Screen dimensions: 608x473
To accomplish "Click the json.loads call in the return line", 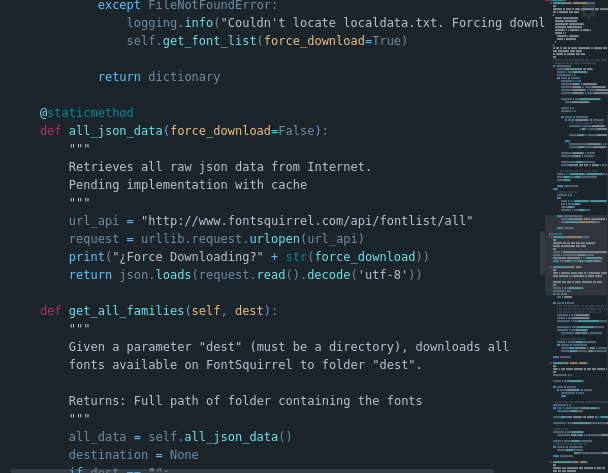I will [155, 275].
